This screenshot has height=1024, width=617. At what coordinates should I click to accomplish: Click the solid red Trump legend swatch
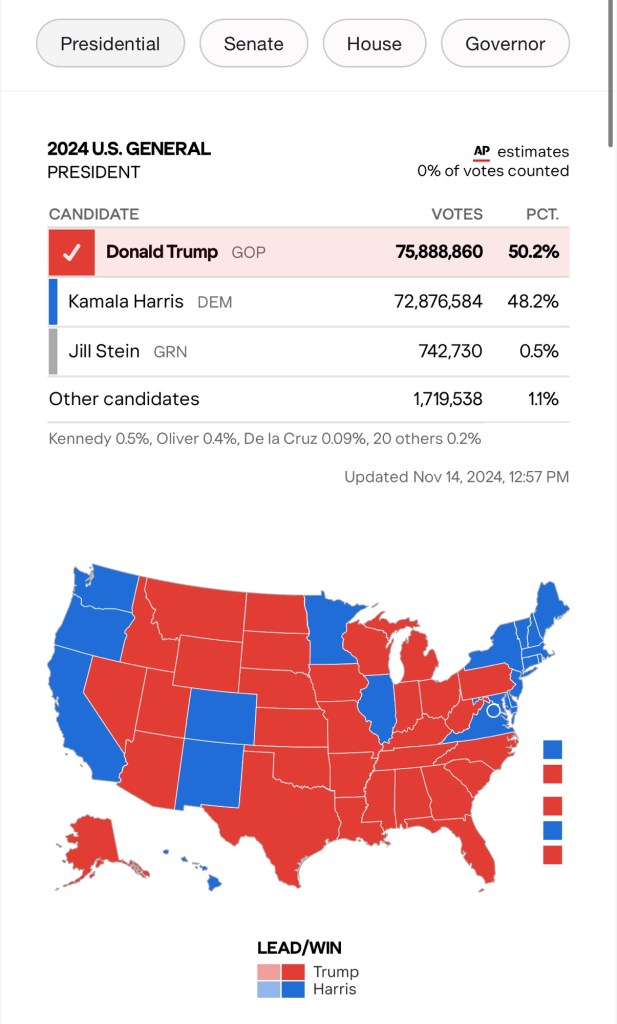click(294, 972)
